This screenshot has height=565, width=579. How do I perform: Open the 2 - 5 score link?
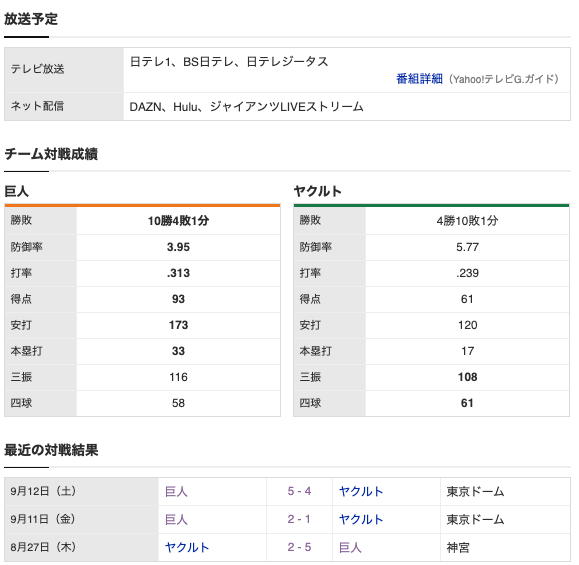[x=299, y=547]
